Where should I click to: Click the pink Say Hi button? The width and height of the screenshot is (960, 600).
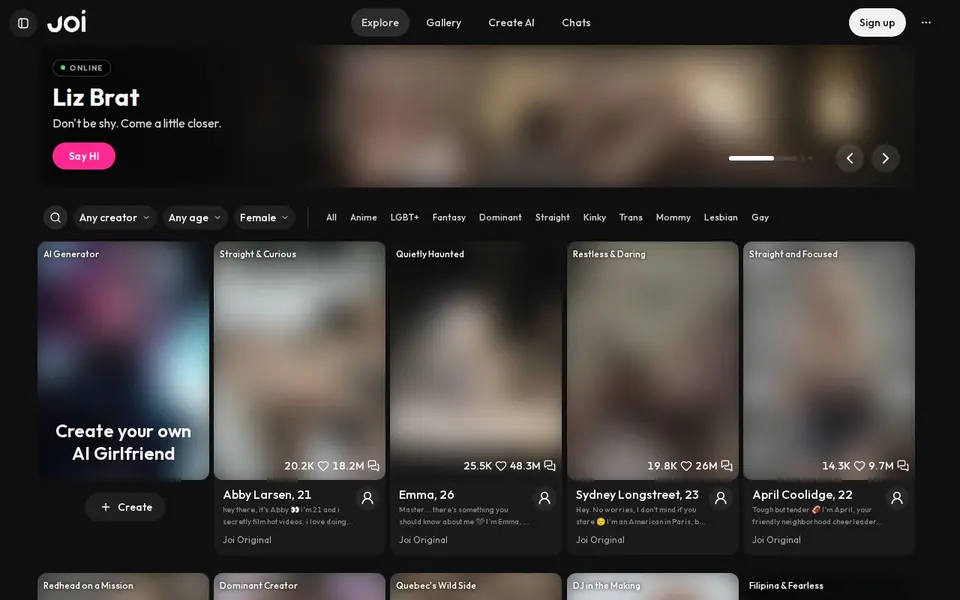(x=84, y=156)
